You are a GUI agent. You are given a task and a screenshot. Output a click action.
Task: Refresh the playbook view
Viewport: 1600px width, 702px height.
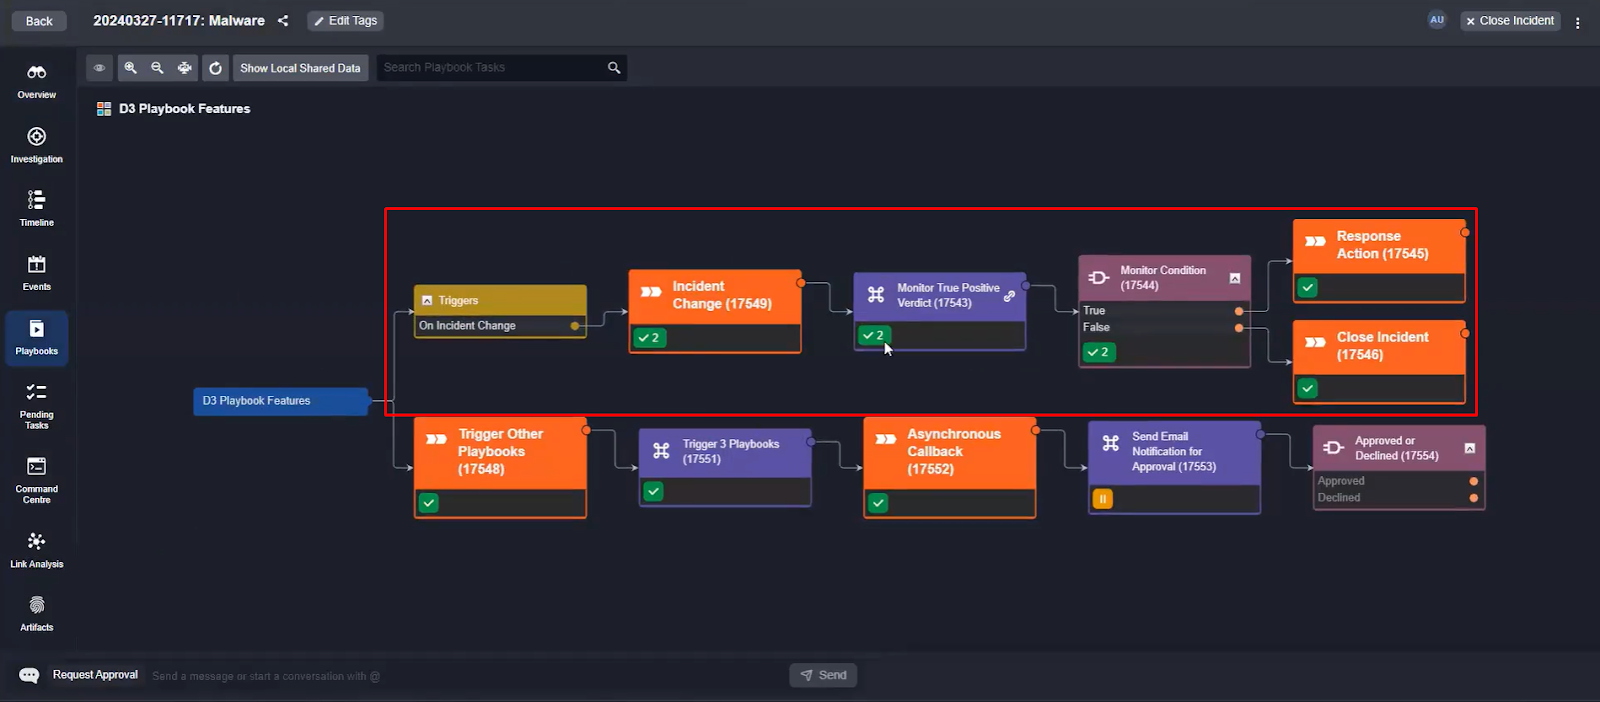click(215, 68)
